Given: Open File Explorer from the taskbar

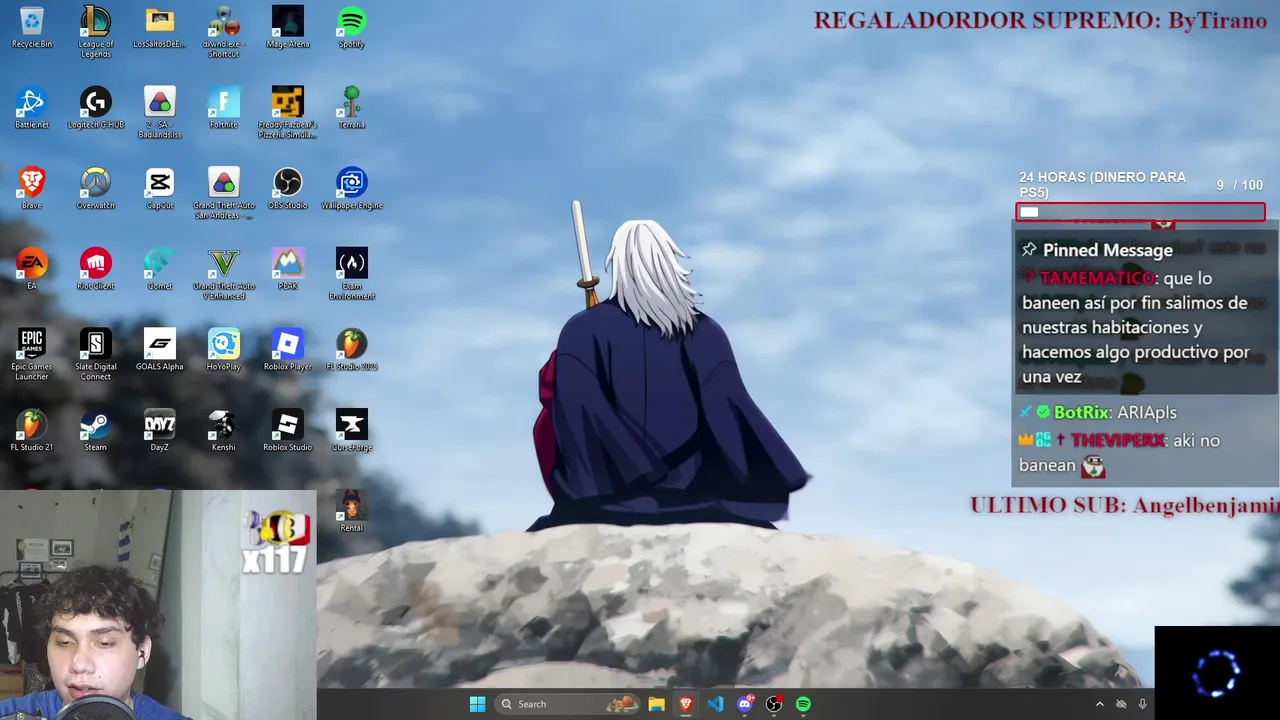Looking at the screenshot, I should (x=656, y=704).
